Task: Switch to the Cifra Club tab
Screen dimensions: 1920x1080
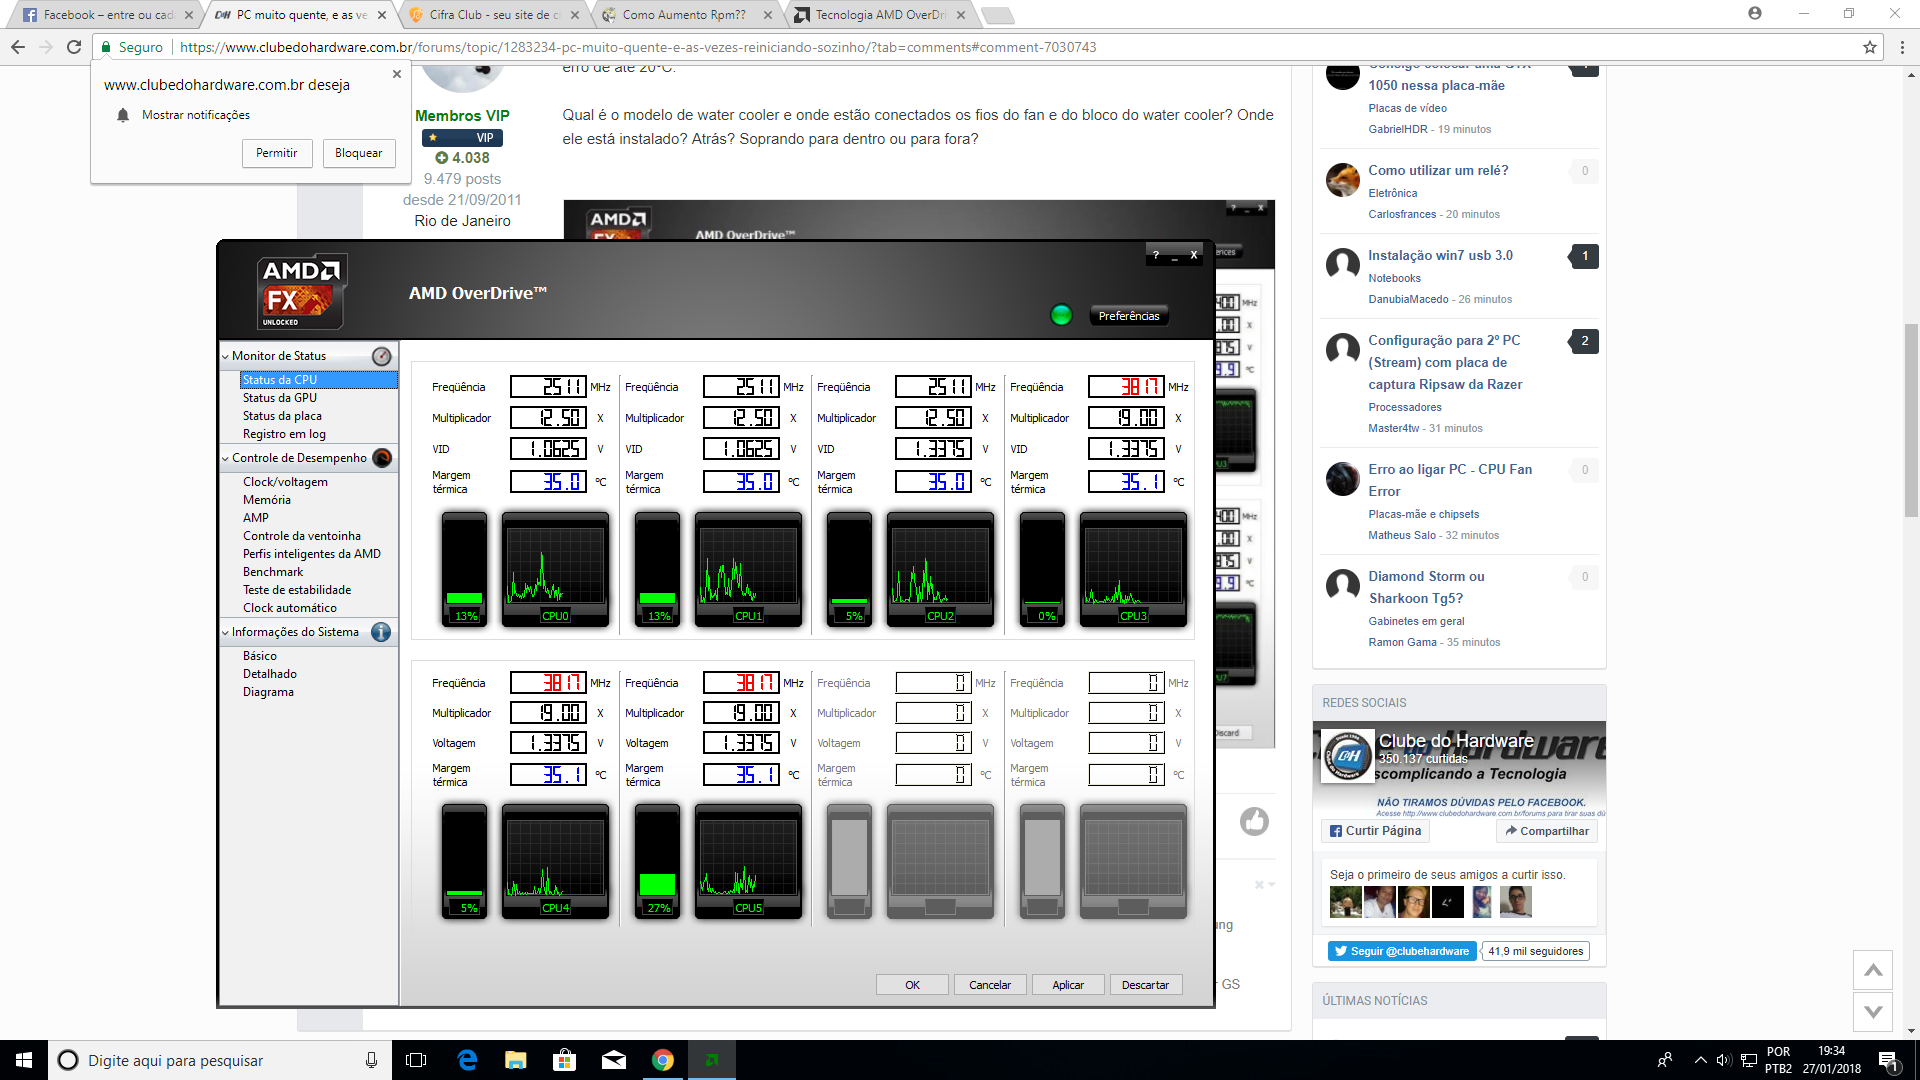Action: 494,15
